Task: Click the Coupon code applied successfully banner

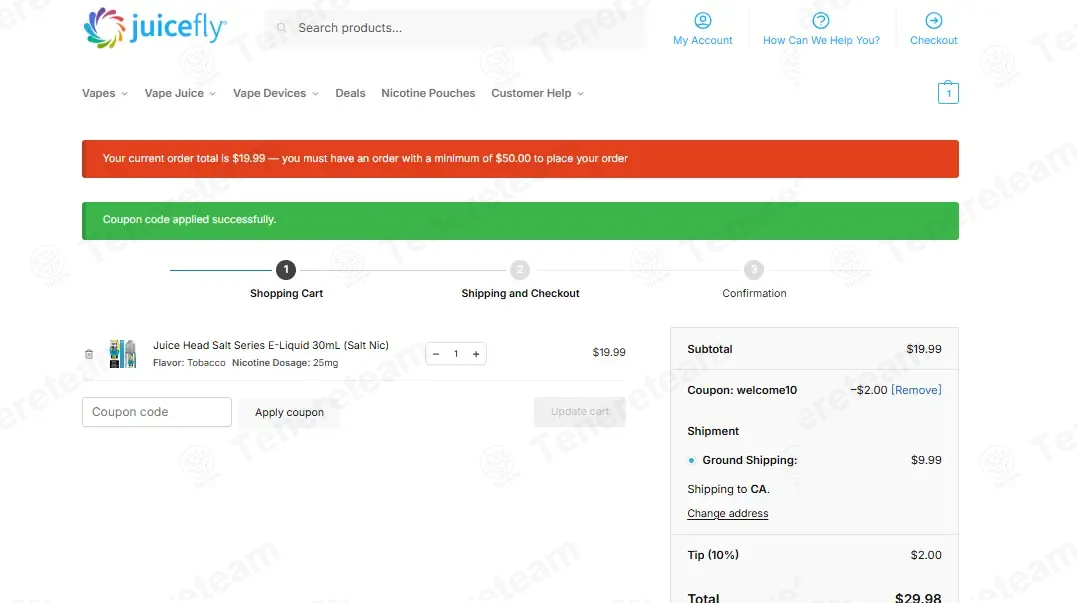Action: tap(520, 220)
